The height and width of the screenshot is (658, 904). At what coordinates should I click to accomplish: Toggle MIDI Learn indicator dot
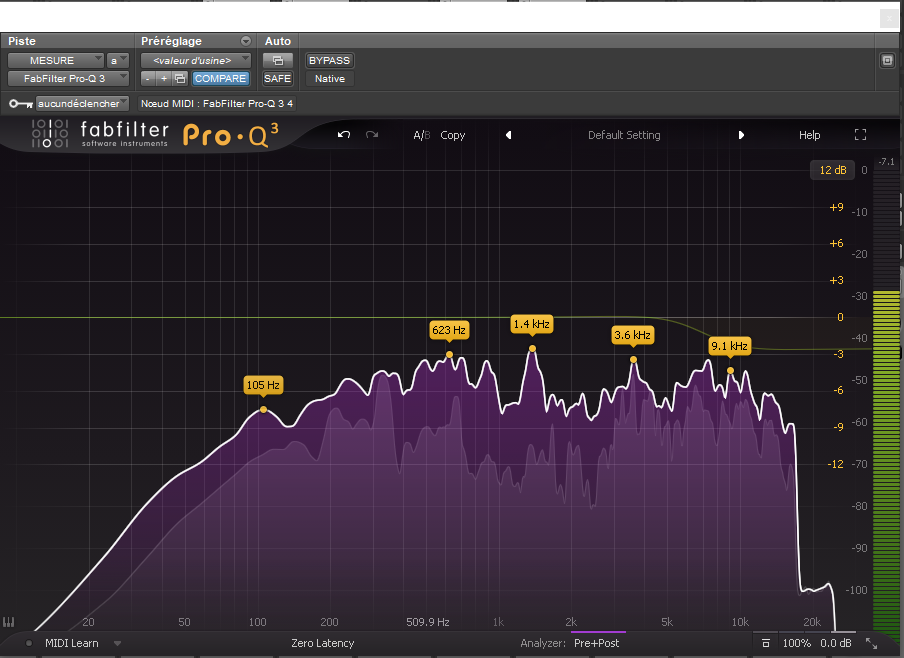pos(29,643)
